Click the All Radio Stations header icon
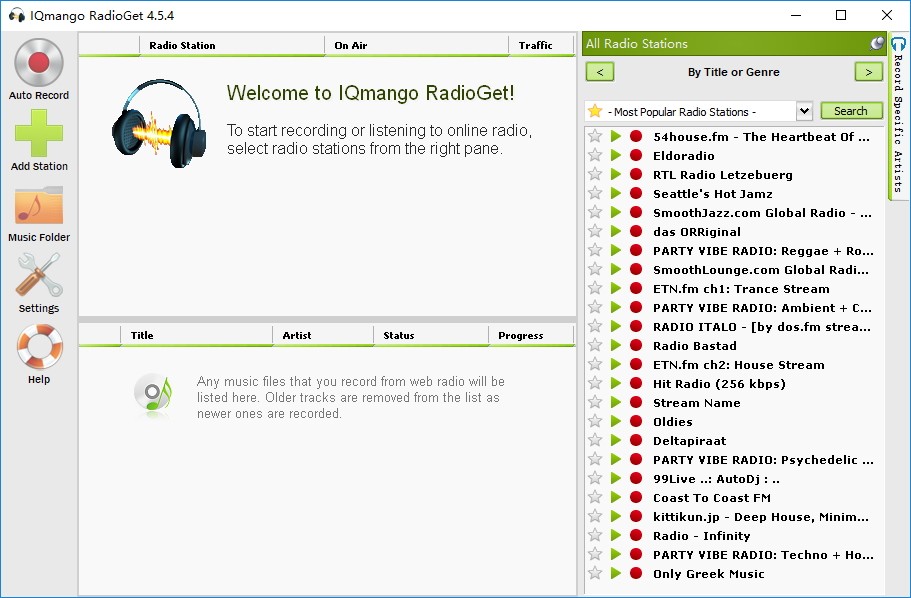911x598 pixels. [877, 44]
